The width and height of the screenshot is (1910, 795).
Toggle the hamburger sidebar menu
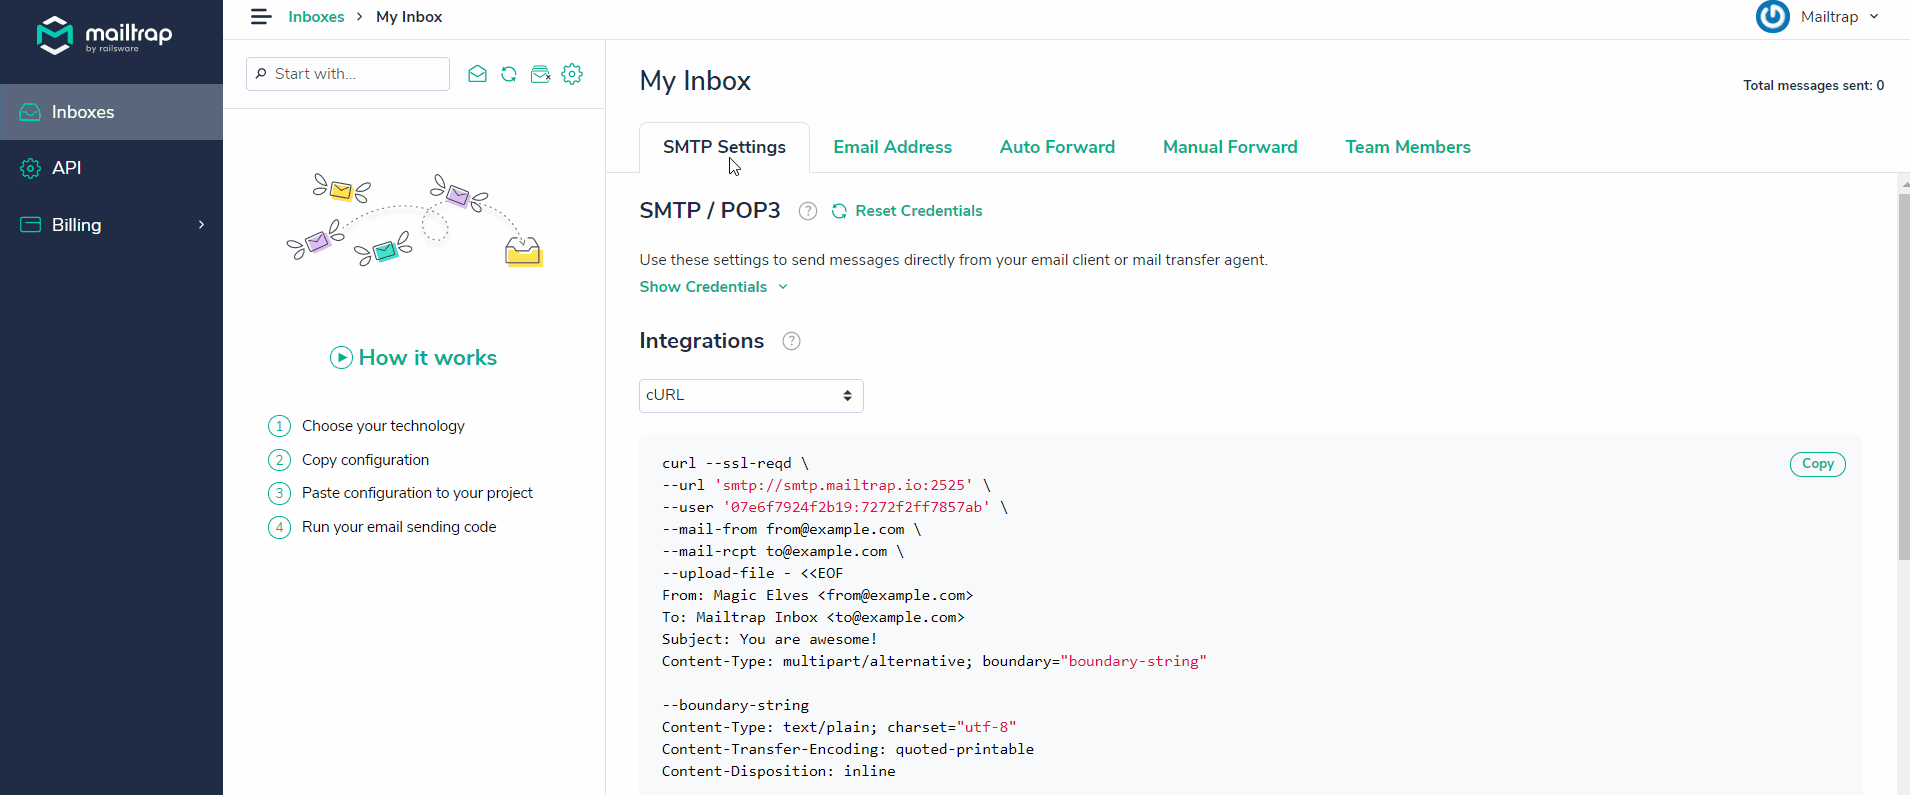[261, 17]
